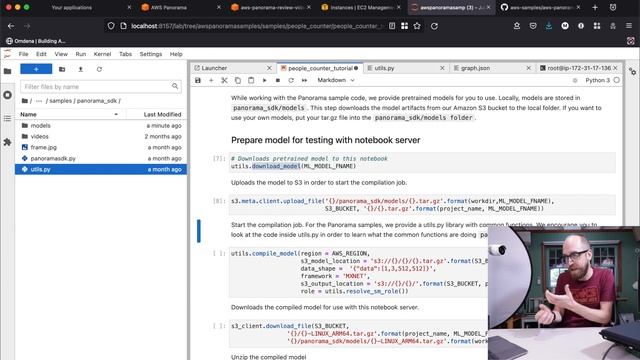Sort files by Name column header
The image size is (640, 360).
click(x=70, y=114)
